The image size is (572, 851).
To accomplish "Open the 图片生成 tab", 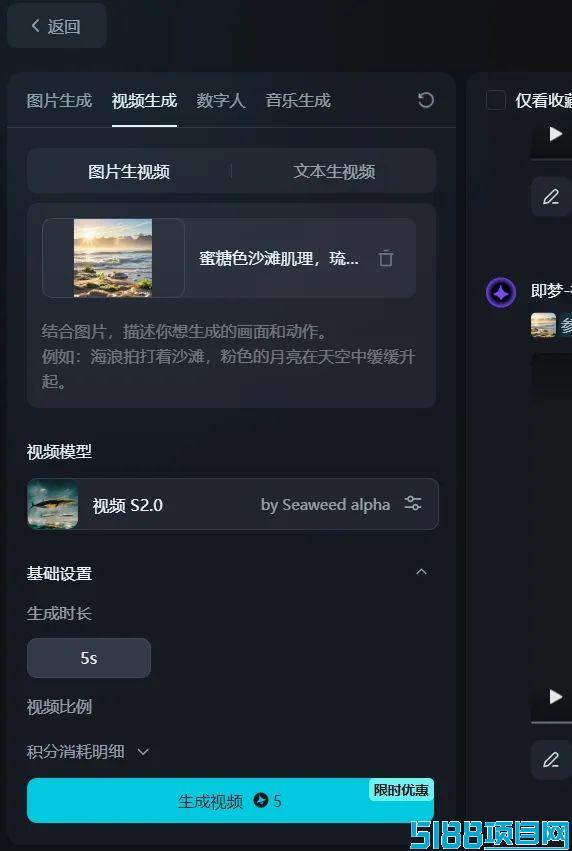I will point(59,100).
